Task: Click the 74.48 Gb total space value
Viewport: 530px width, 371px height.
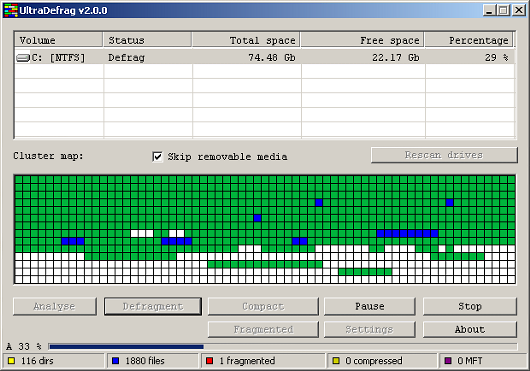Action: pyautogui.click(x=272, y=58)
